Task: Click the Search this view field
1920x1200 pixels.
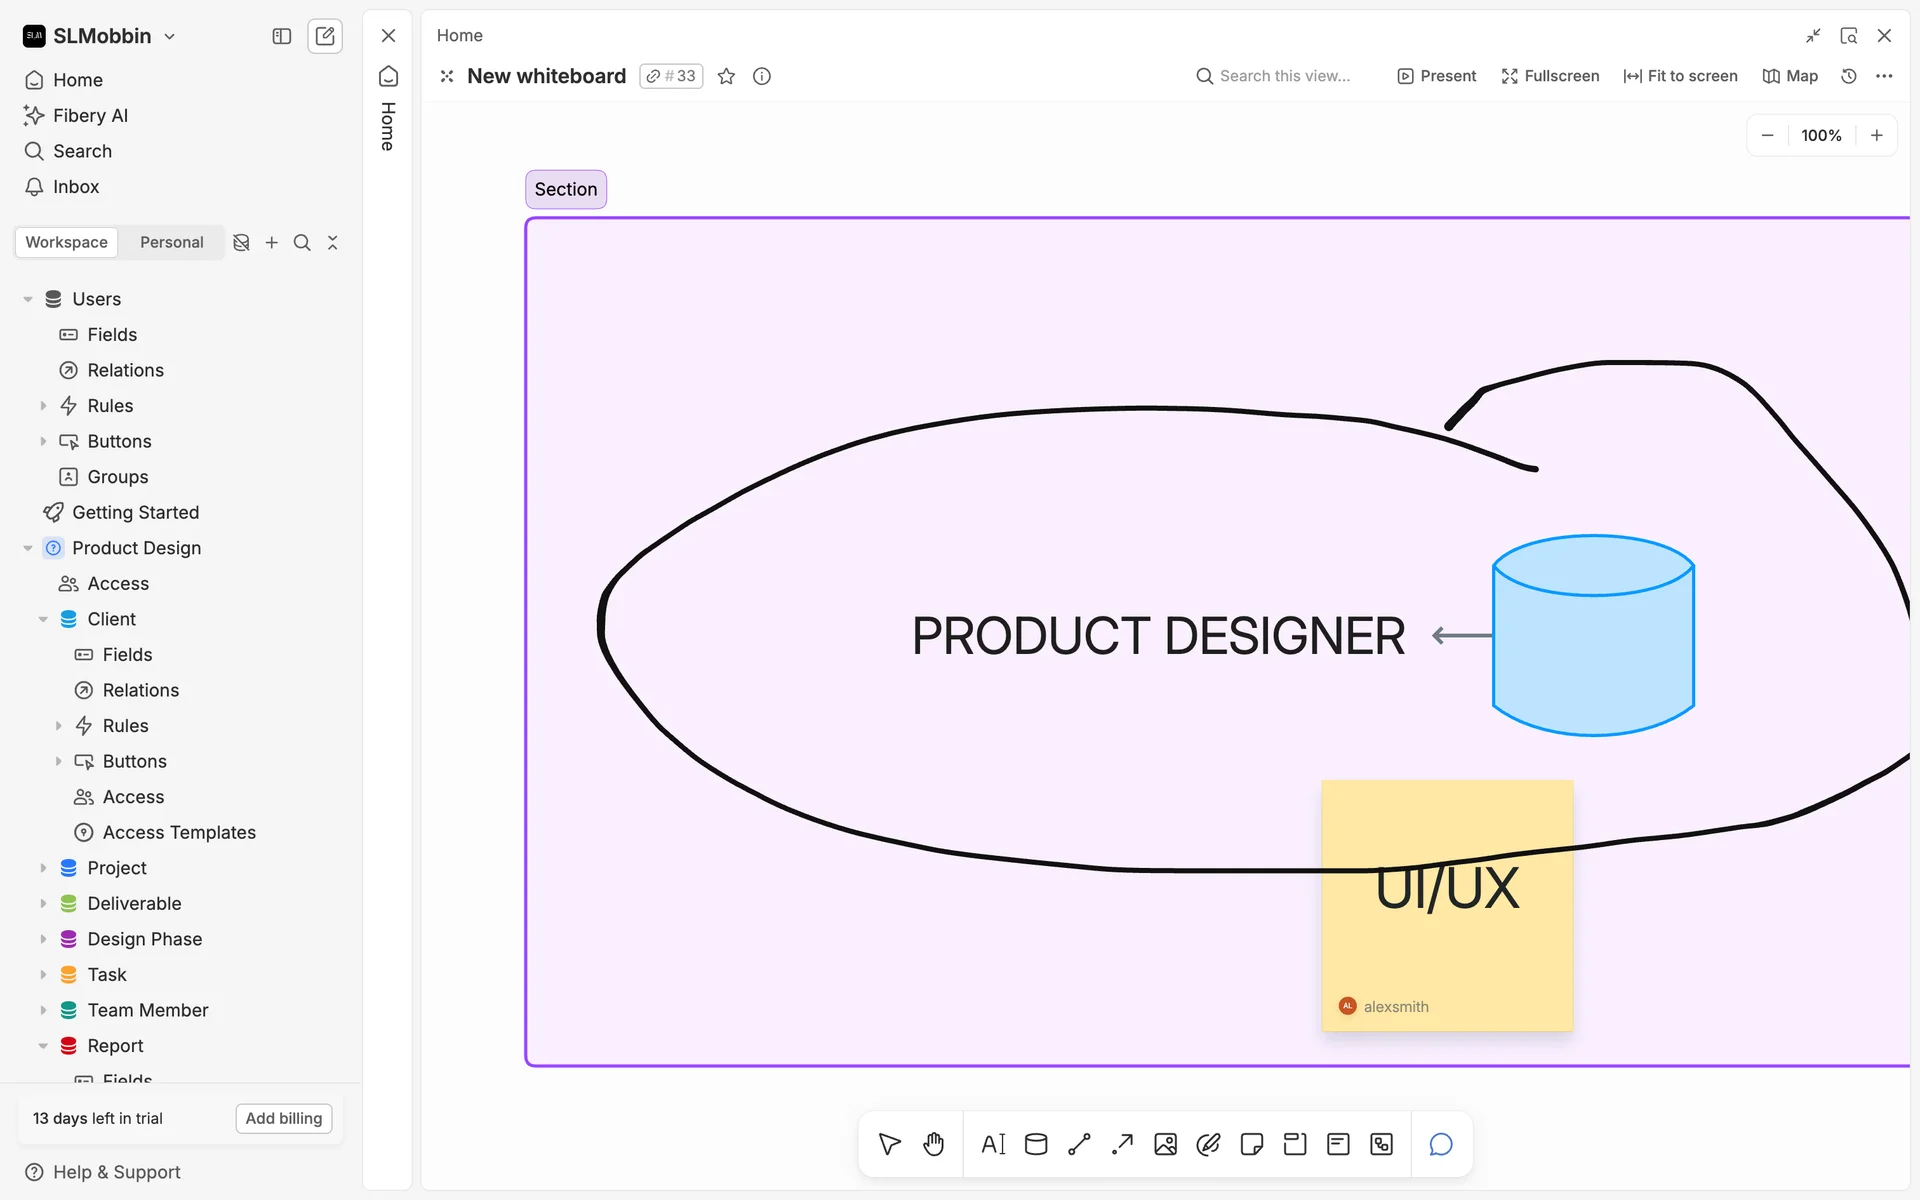Action: (1284, 76)
